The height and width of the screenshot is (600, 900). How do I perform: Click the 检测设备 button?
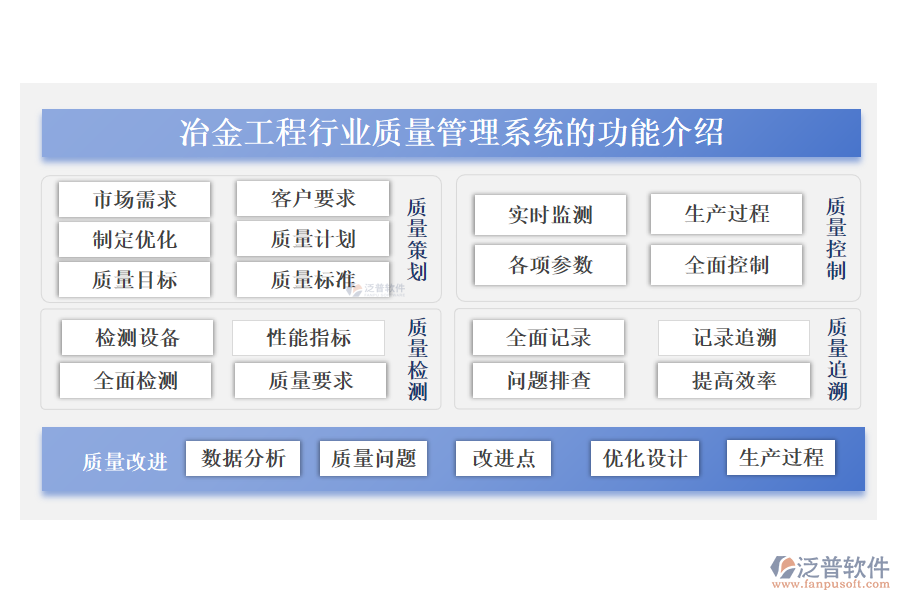pyautogui.click(x=136, y=337)
